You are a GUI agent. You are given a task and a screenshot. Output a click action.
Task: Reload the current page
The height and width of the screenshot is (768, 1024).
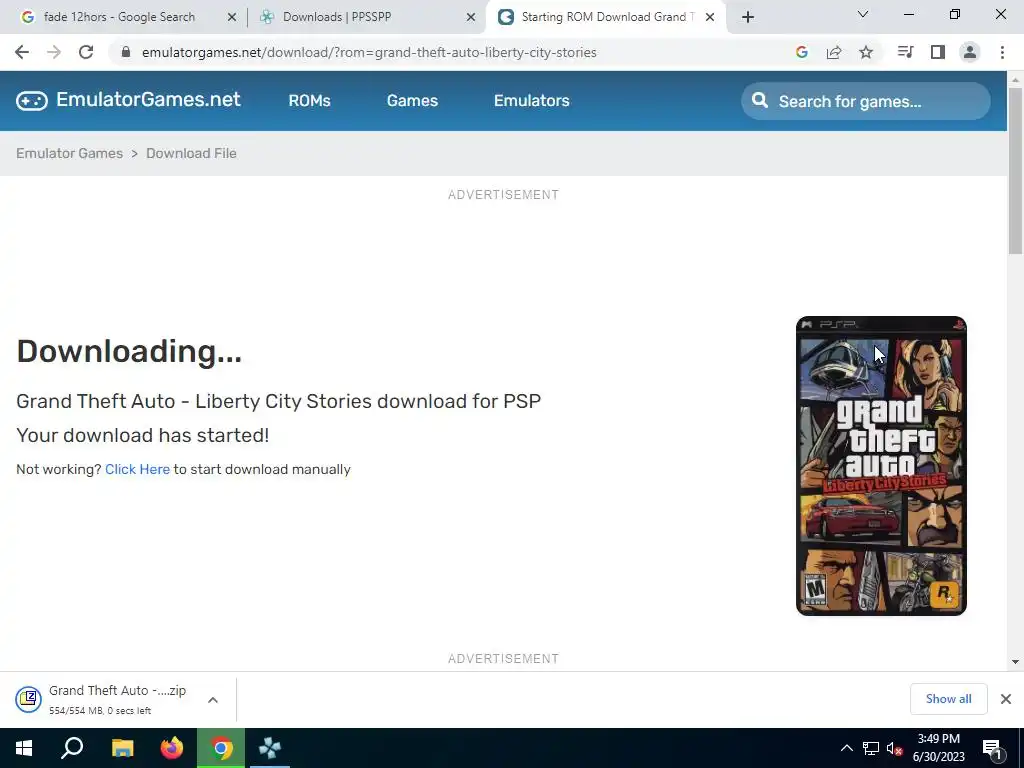(86, 52)
